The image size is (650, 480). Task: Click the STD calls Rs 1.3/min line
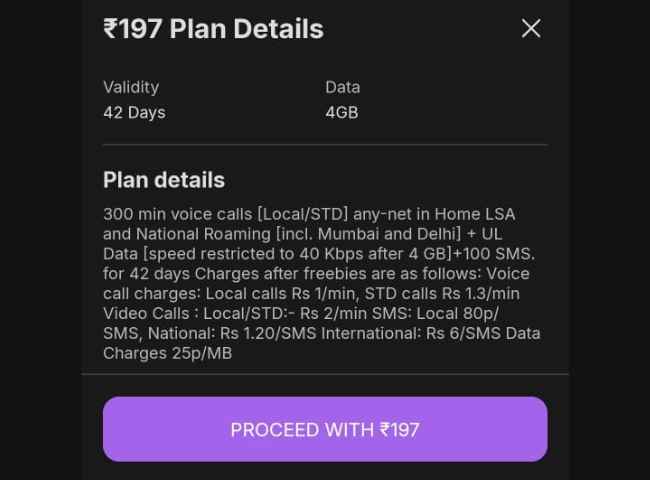click(311, 293)
